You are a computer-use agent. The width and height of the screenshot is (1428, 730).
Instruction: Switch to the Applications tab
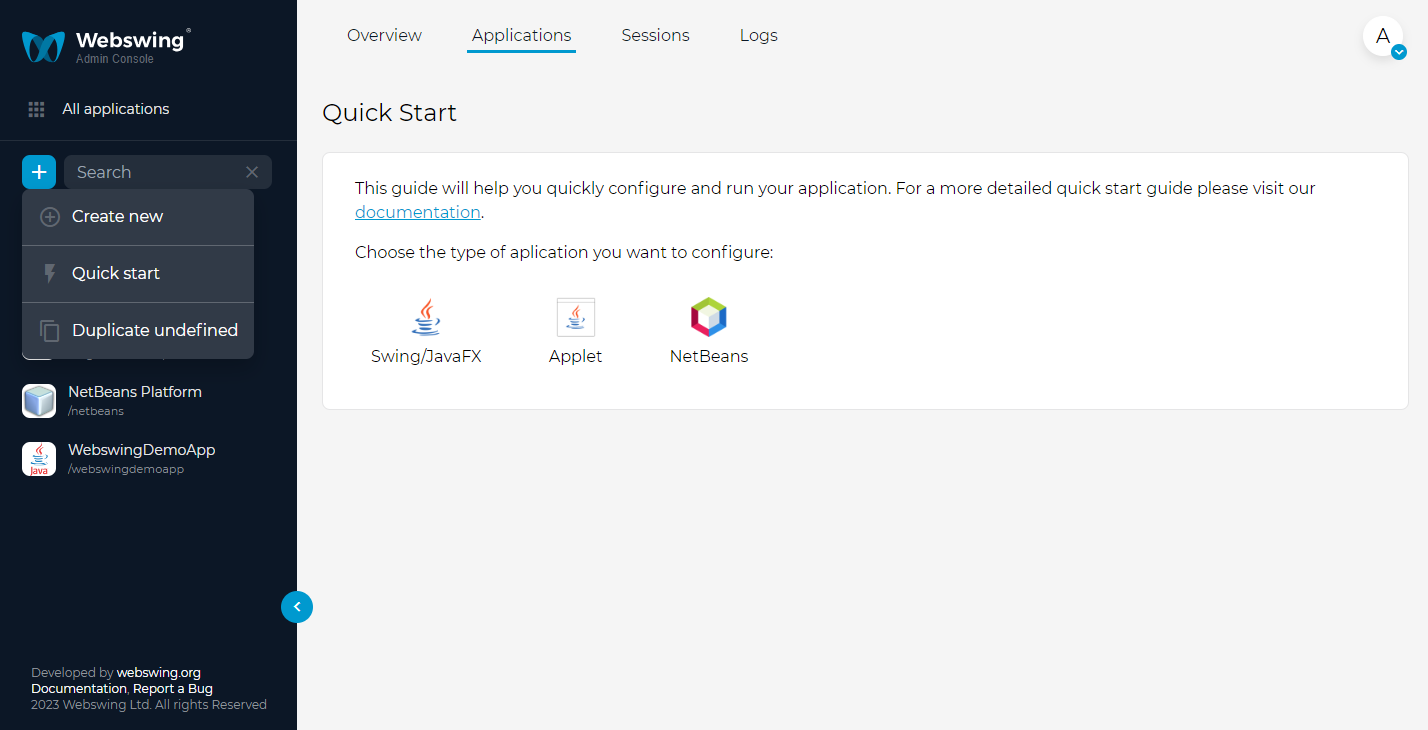point(521,36)
